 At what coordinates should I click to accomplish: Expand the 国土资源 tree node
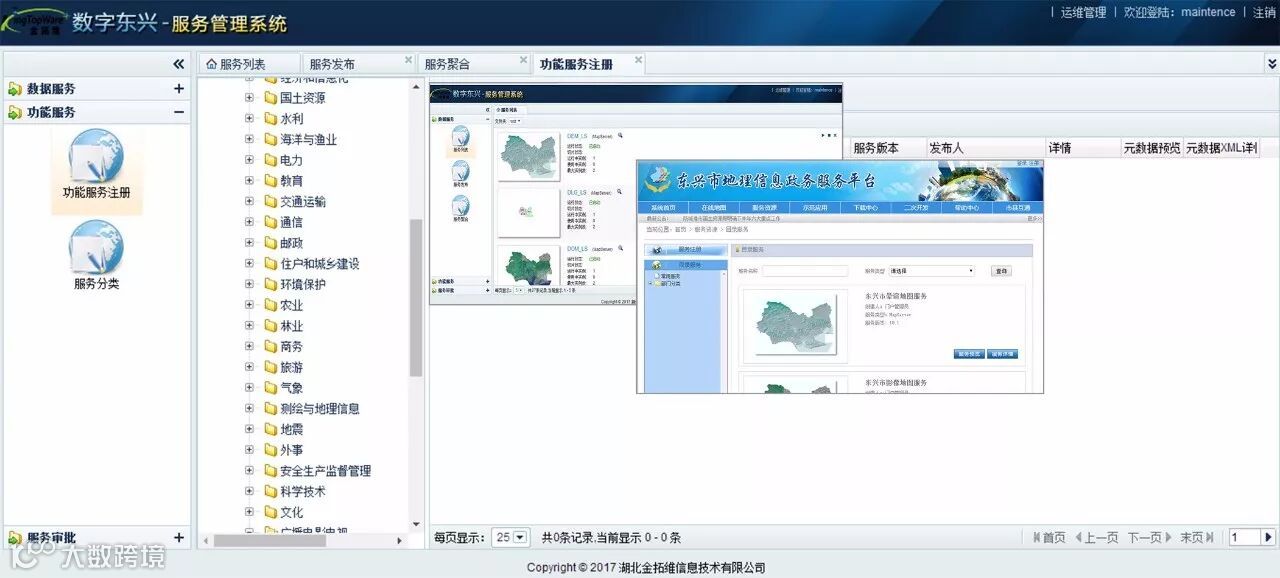pyautogui.click(x=249, y=98)
